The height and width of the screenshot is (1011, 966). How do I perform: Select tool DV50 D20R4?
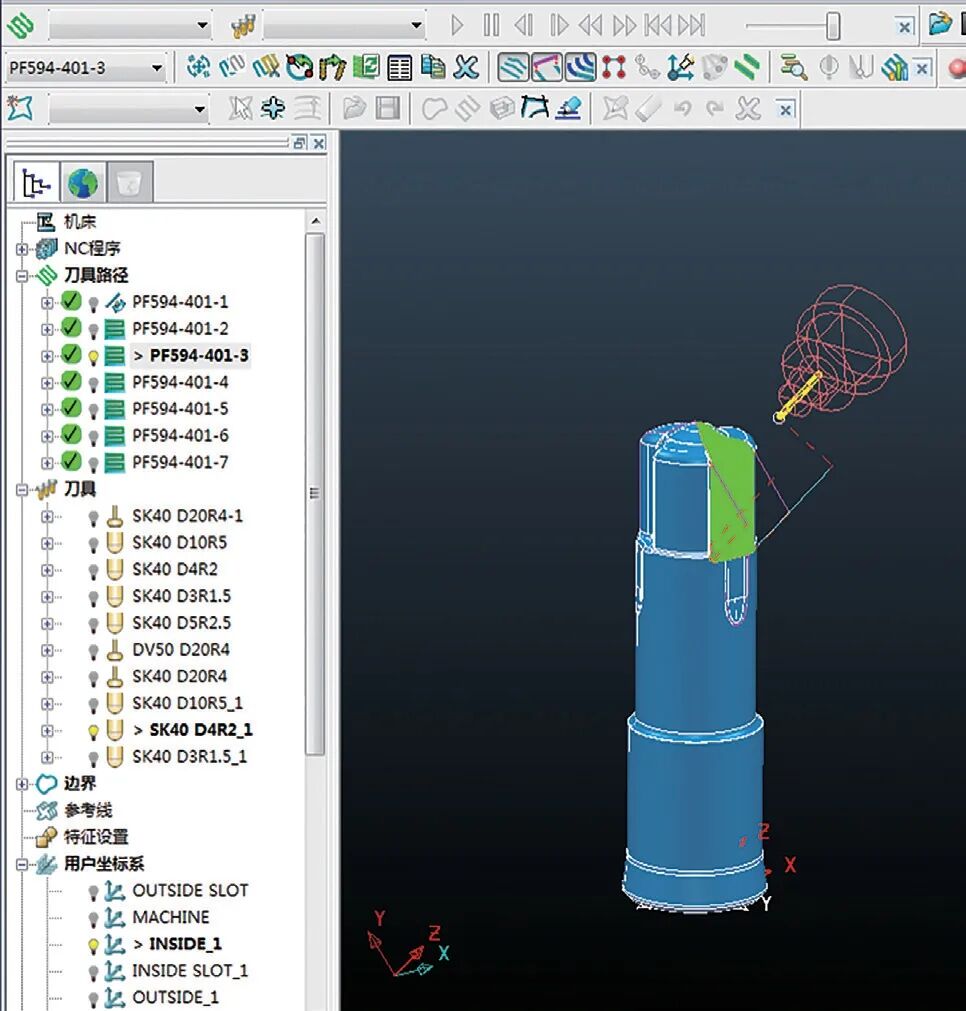coord(181,650)
